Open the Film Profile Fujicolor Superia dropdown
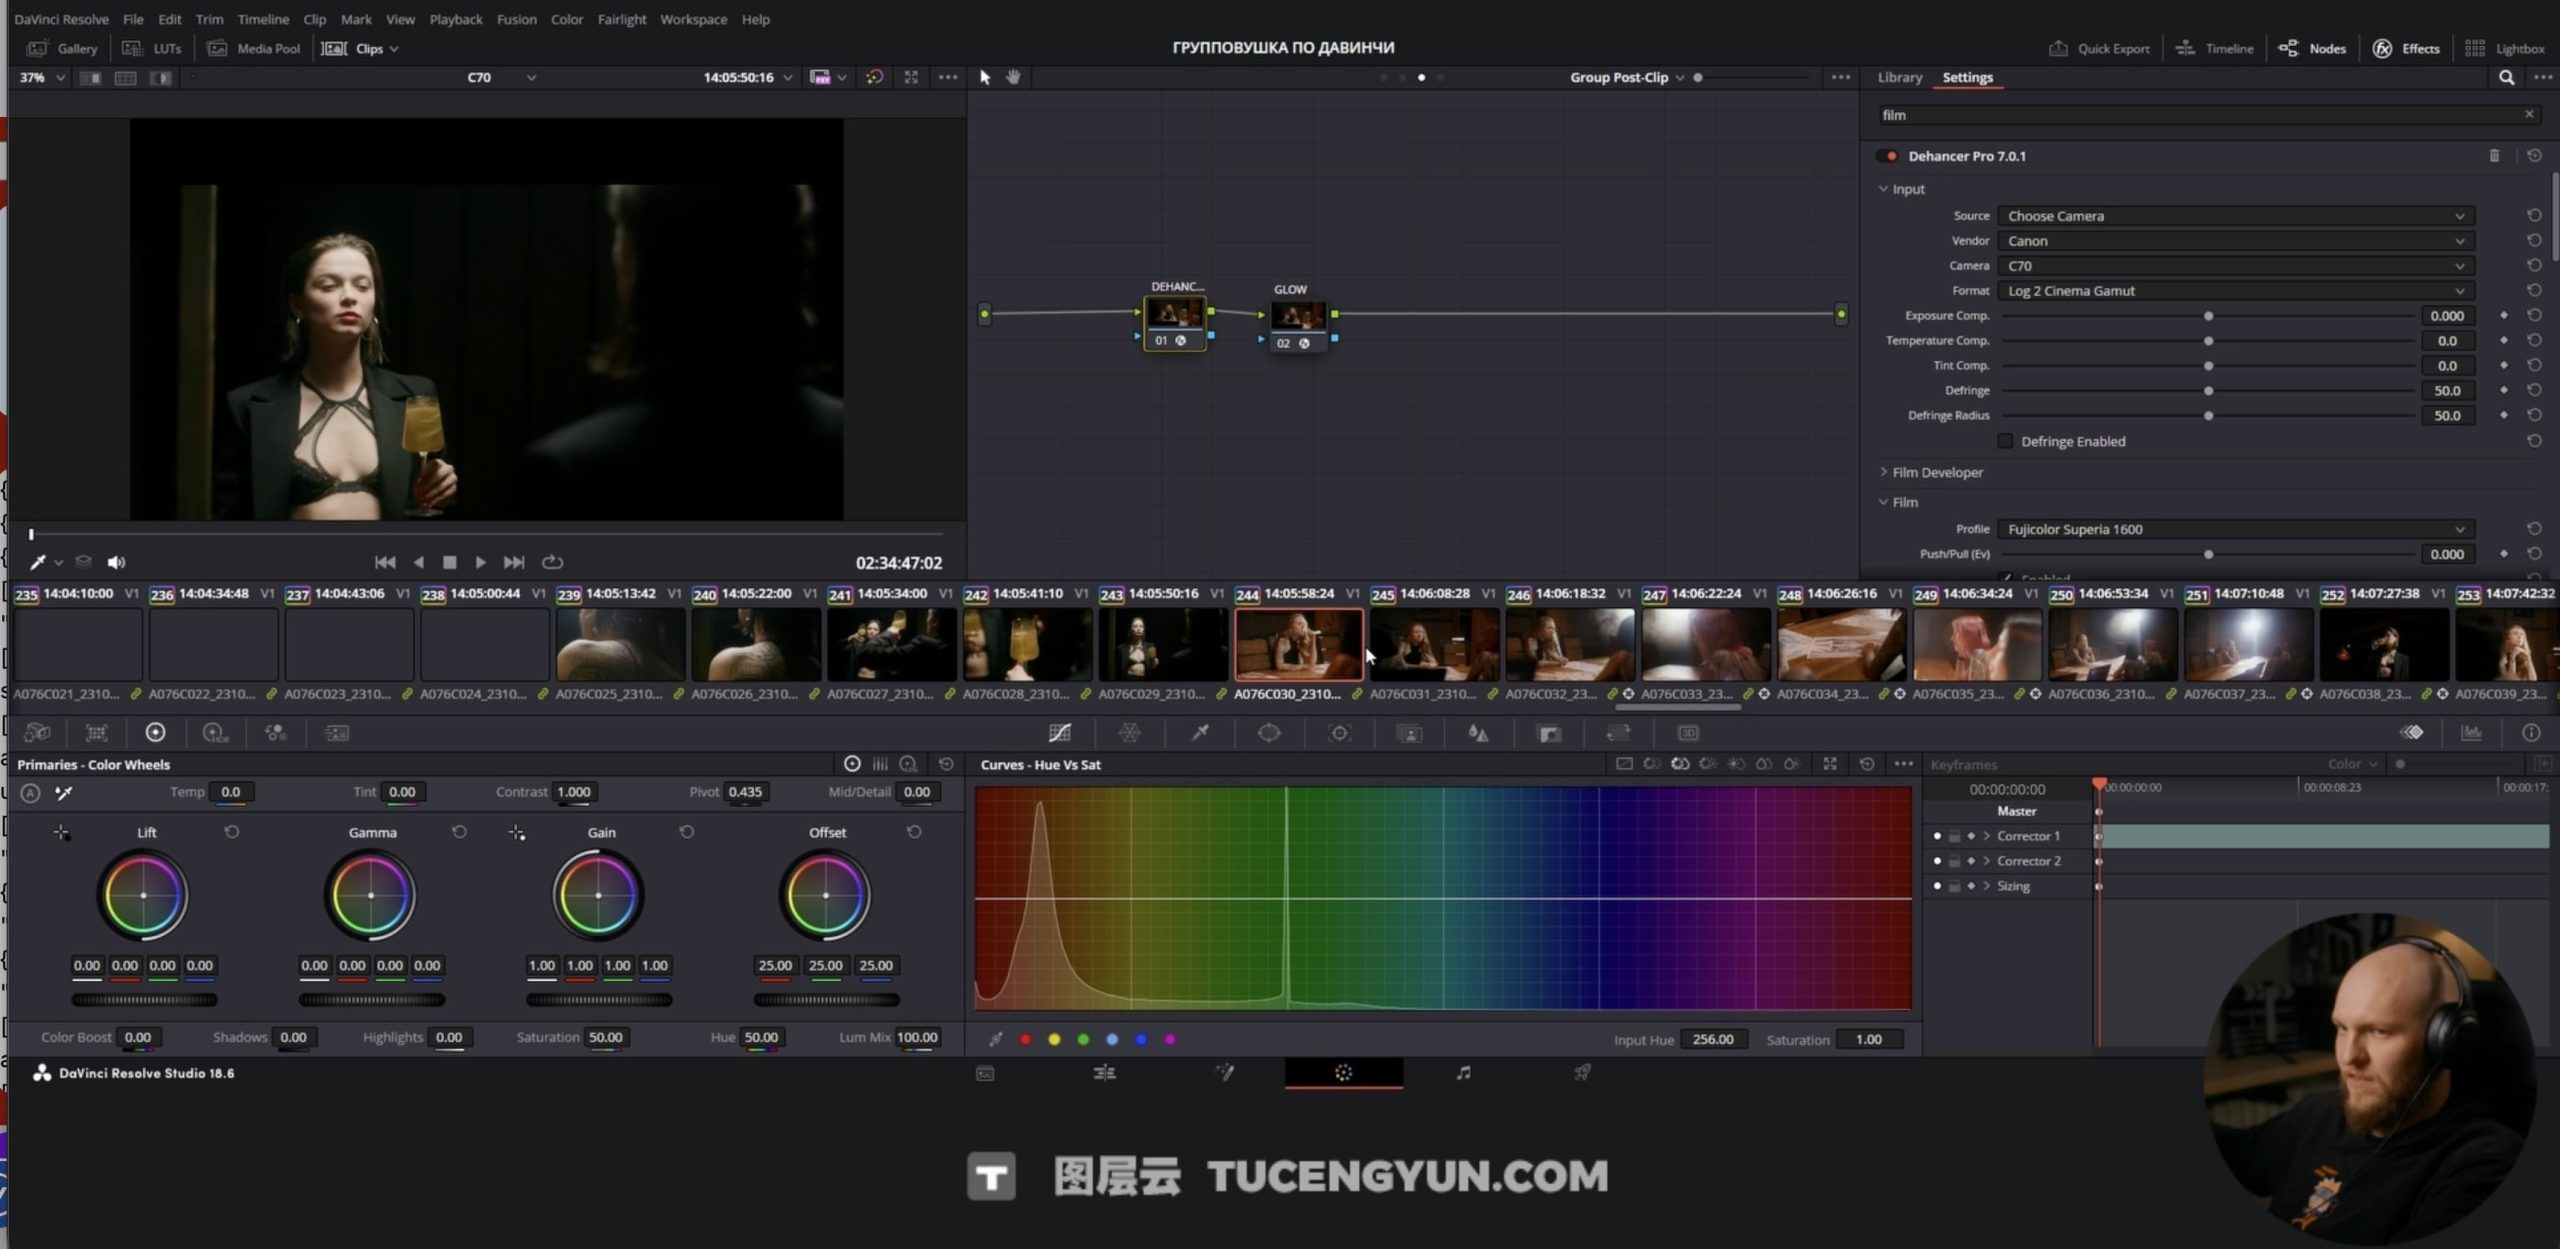 coord(2235,529)
